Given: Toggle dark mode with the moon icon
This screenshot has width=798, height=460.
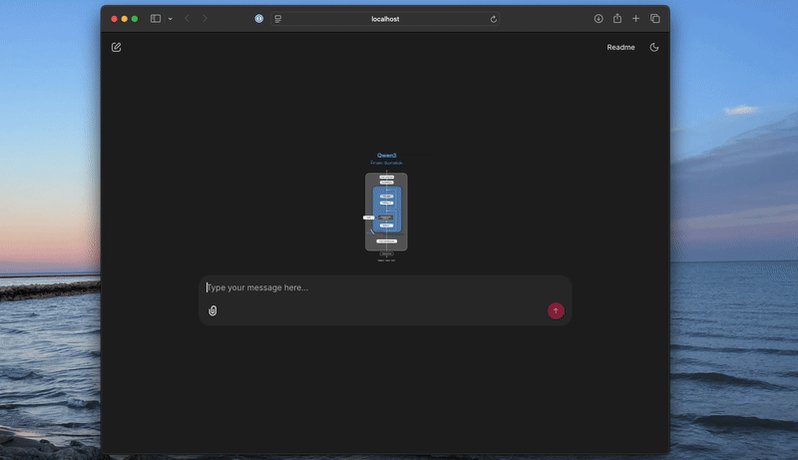Looking at the screenshot, I should coord(654,47).
